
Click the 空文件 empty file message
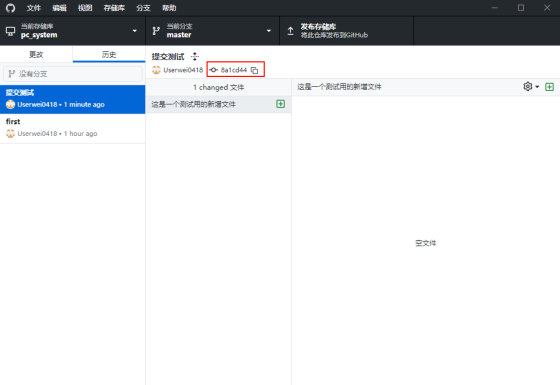426,243
